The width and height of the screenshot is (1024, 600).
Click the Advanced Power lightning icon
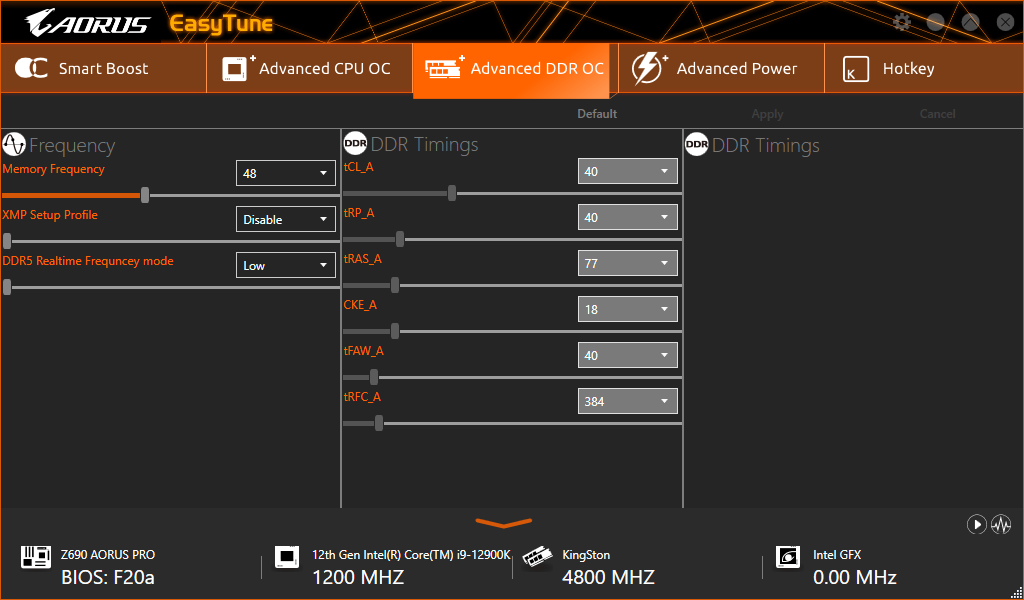(649, 68)
